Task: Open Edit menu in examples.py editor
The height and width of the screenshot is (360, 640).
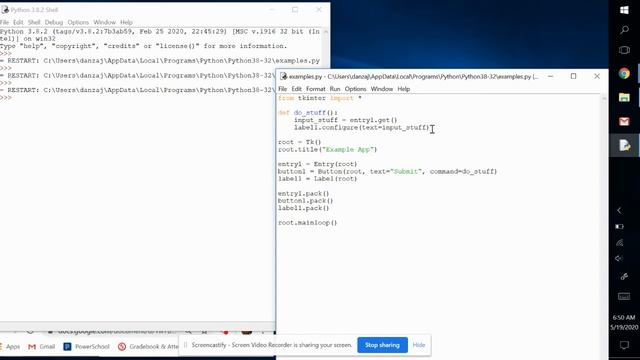Action: click(x=296, y=89)
